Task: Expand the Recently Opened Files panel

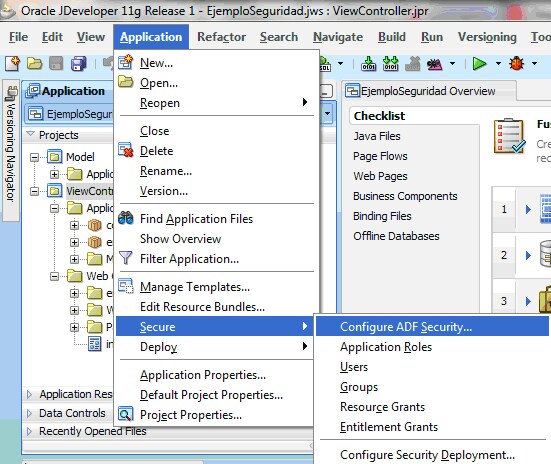Action: click(x=29, y=431)
